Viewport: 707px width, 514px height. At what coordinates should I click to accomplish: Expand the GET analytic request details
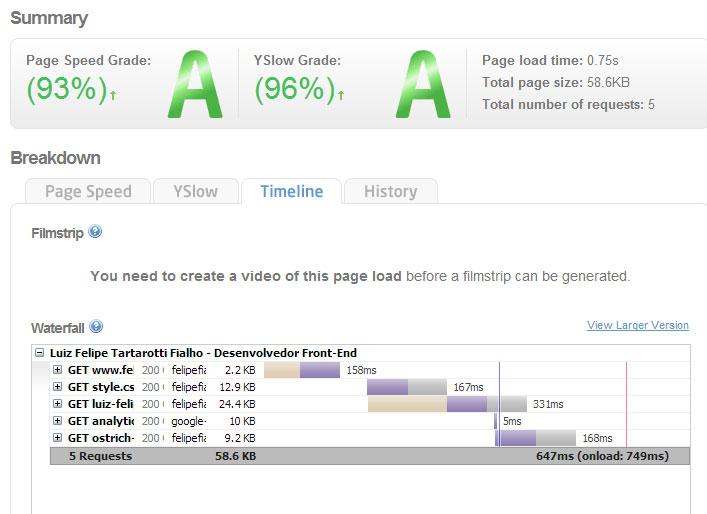(57, 421)
